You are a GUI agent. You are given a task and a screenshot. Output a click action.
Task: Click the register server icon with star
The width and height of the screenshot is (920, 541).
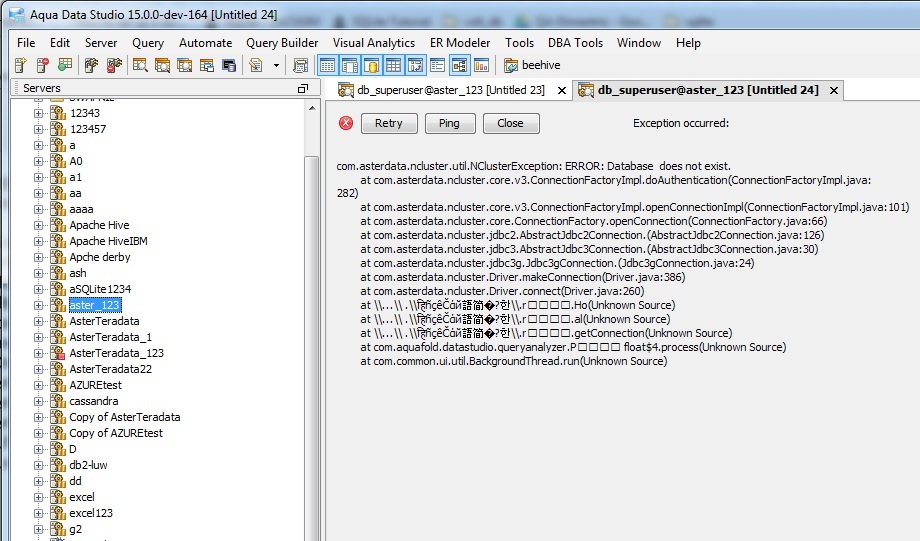pos(21,65)
